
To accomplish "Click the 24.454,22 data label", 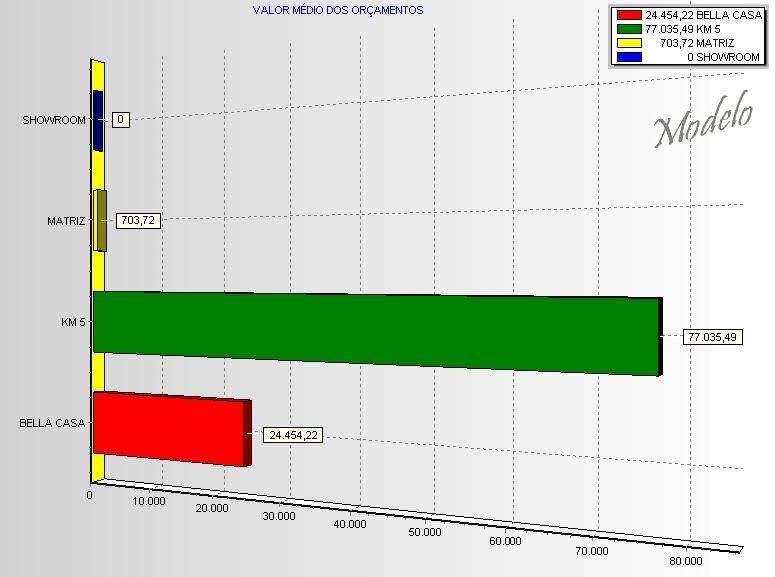I will coord(293,435).
